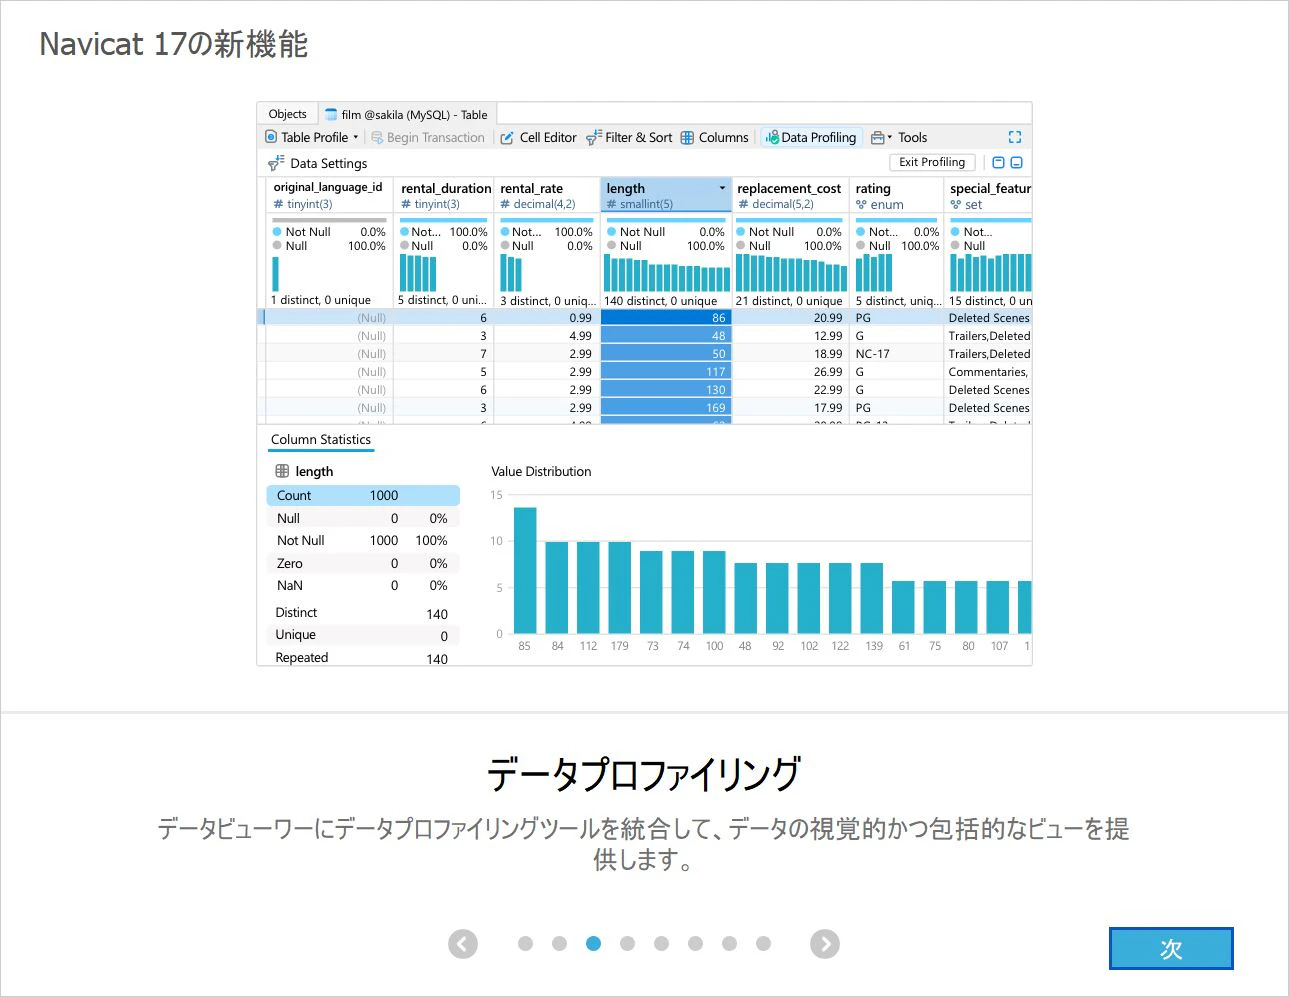Click the 次 button

tap(1171, 948)
